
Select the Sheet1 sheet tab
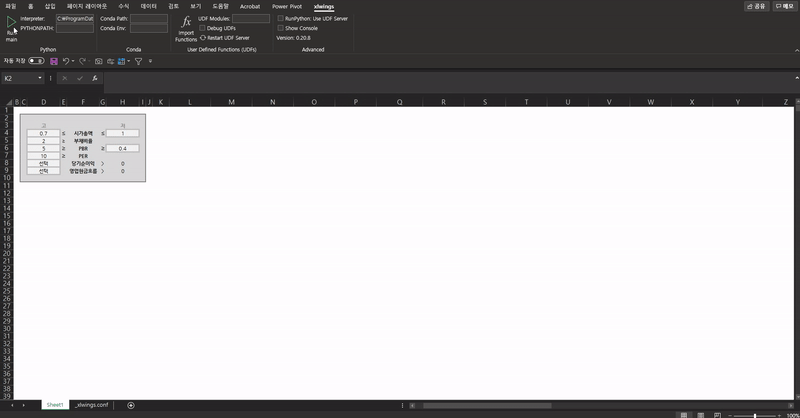(x=55, y=405)
